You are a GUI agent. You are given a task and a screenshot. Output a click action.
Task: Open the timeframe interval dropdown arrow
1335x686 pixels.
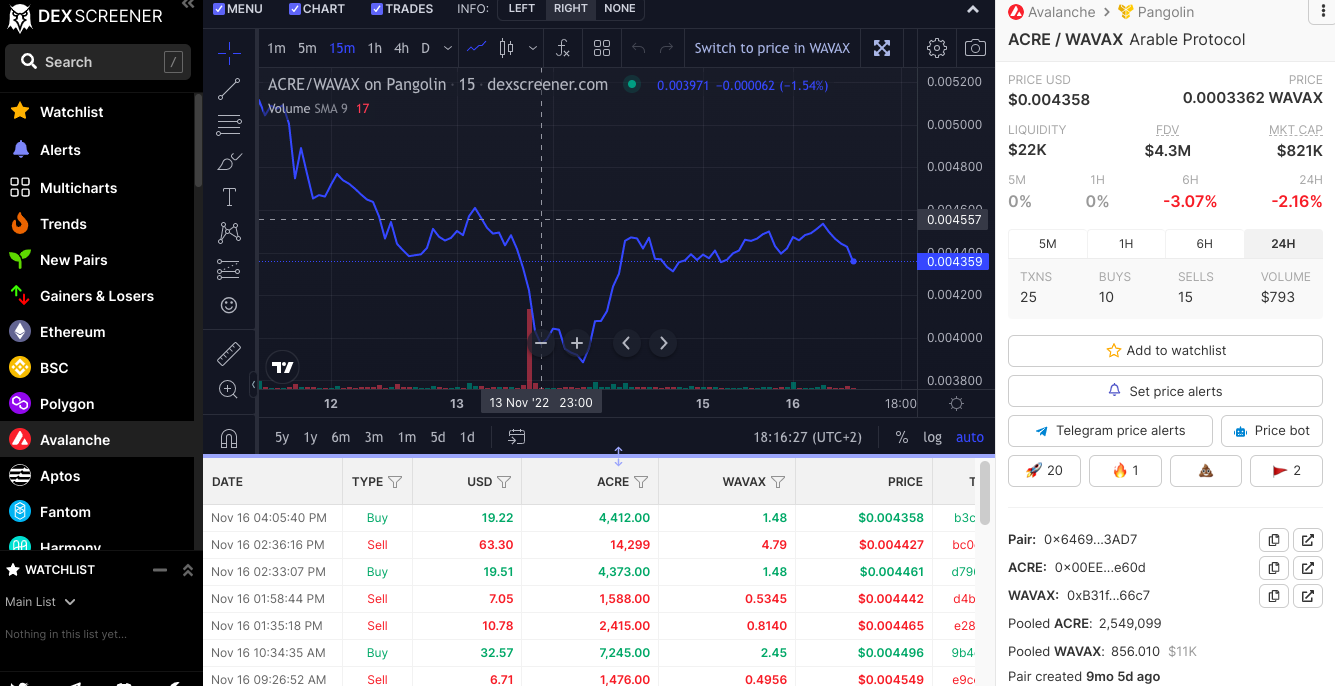(x=447, y=48)
